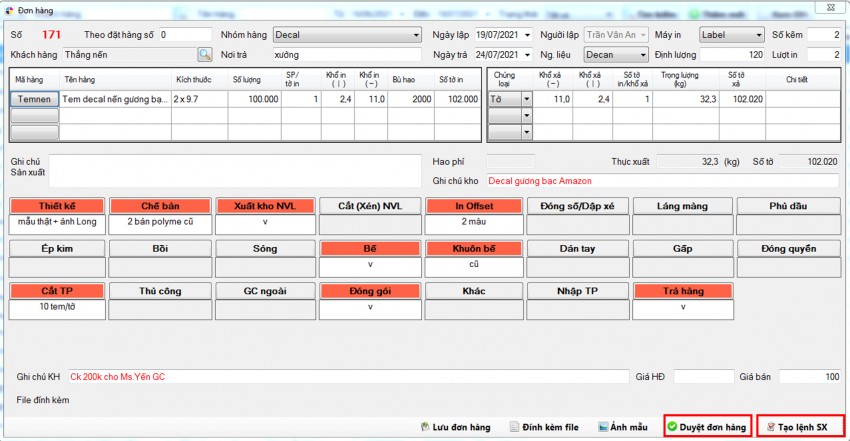
Task: Toggle the Thiết kế process step
Action: point(56,206)
